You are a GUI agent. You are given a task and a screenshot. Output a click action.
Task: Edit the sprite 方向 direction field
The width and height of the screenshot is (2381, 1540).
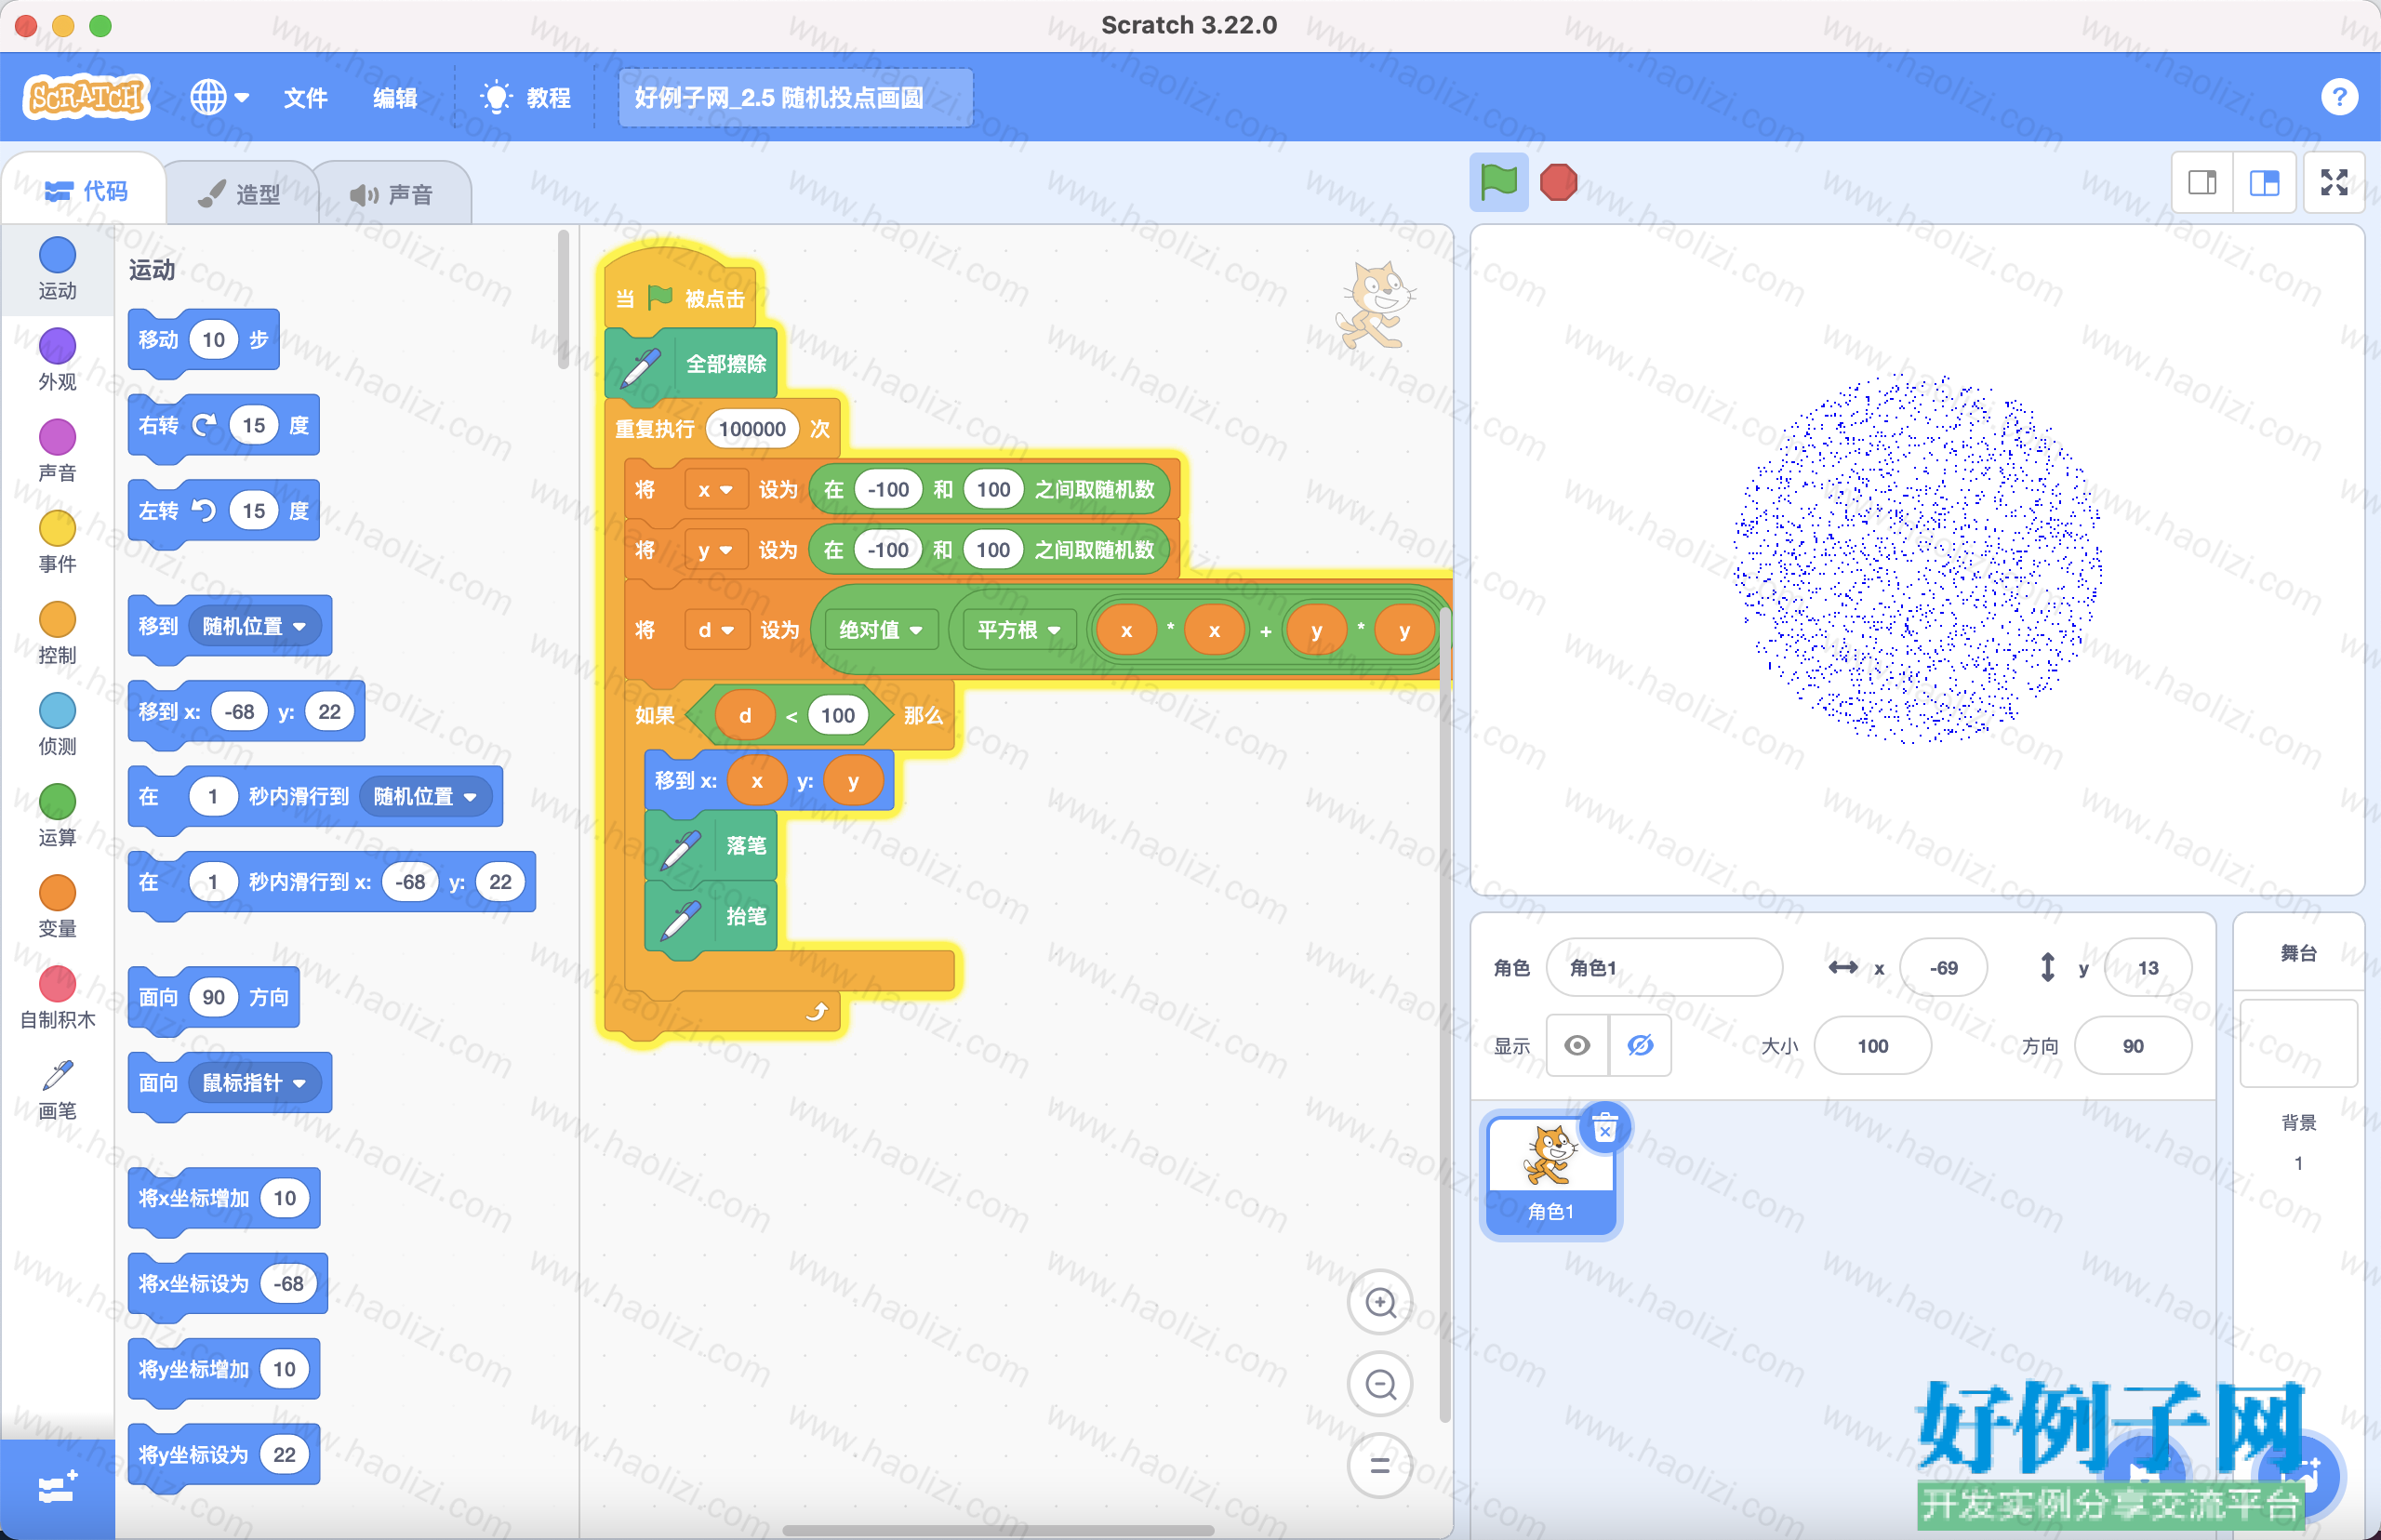[2133, 1045]
